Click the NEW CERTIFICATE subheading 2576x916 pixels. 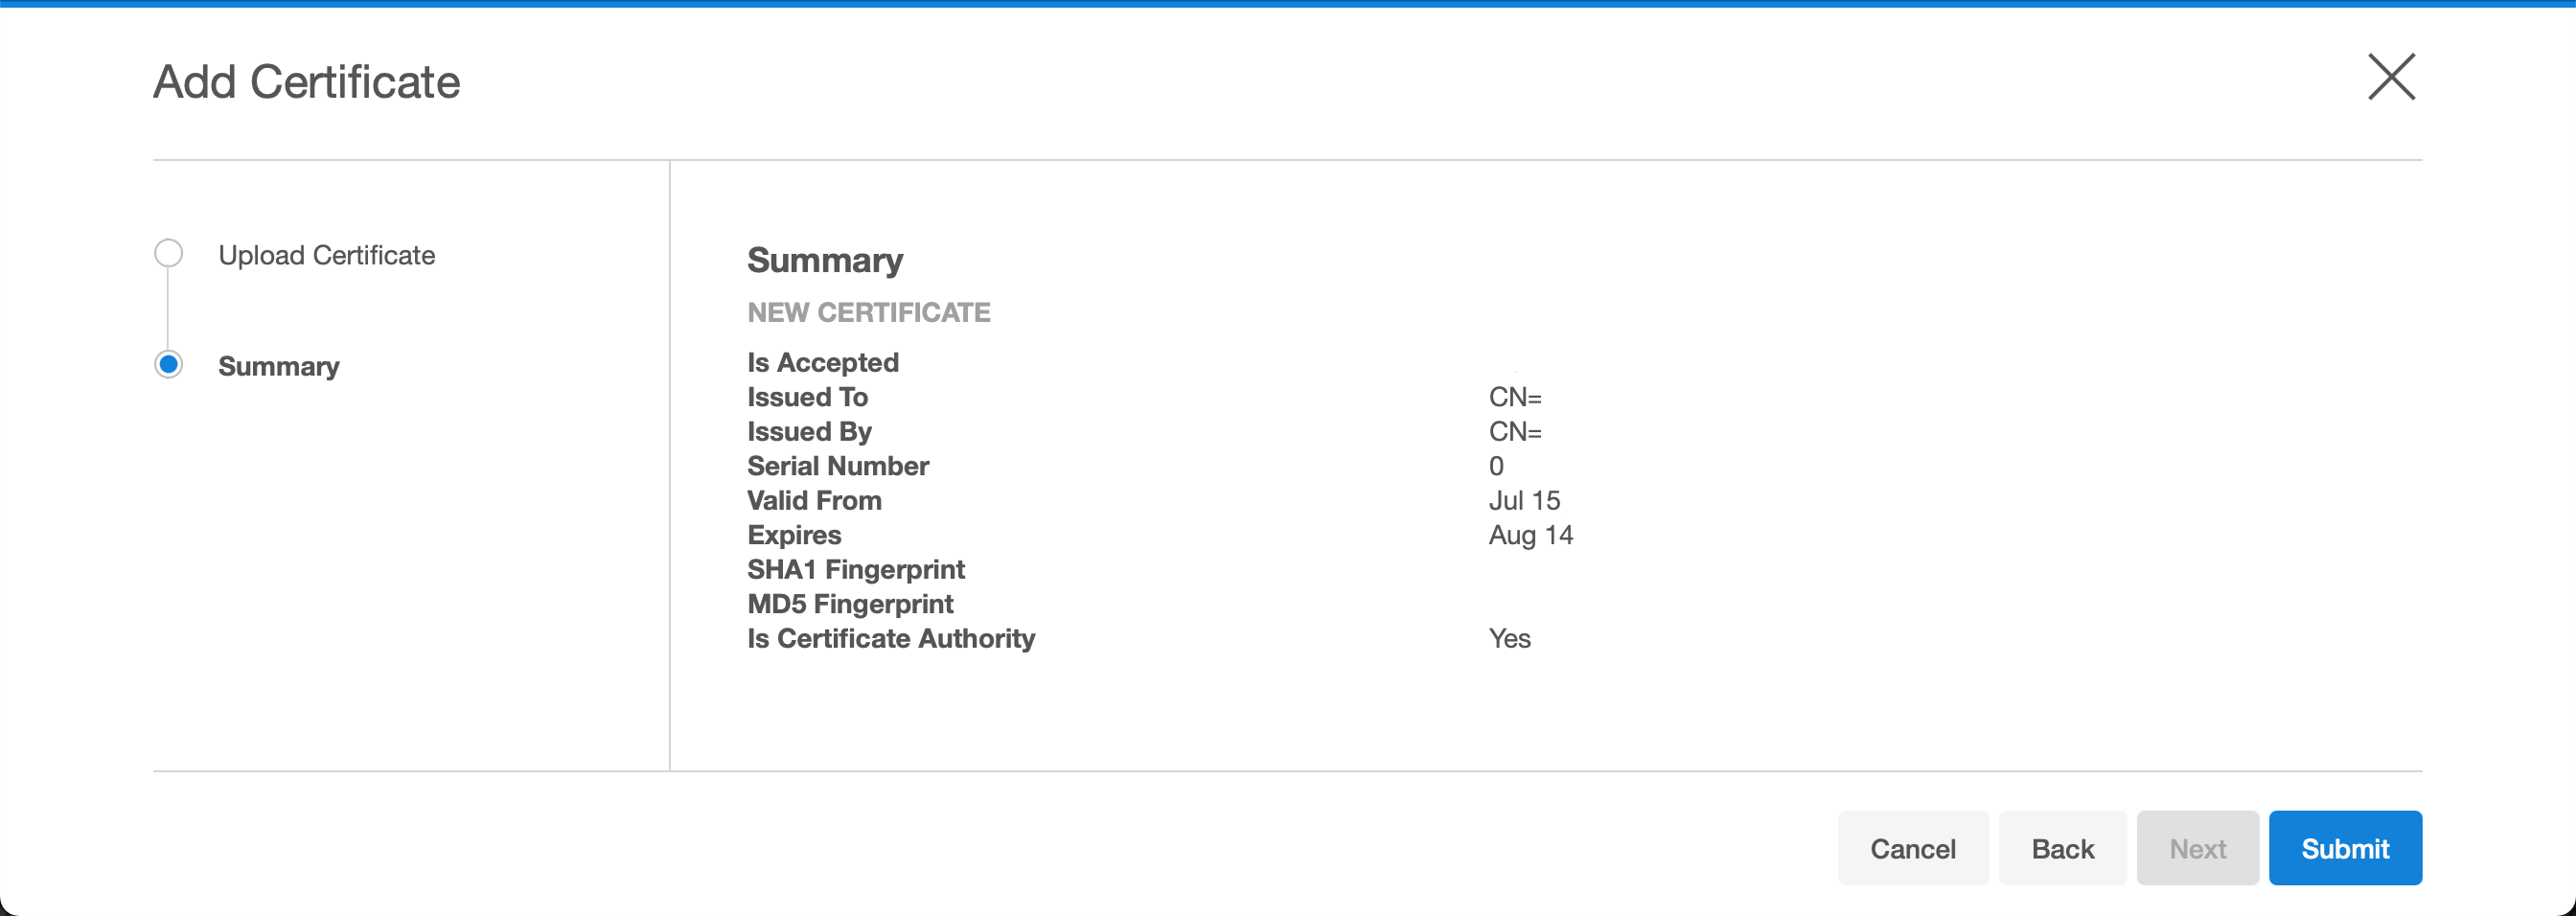[x=868, y=313]
